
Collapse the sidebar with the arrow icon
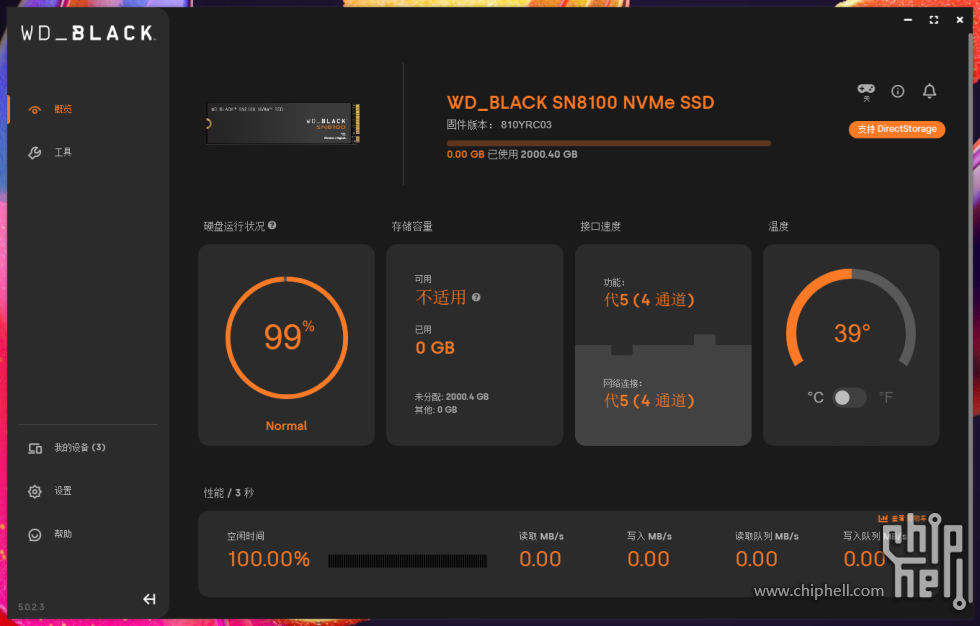pyautogui.click(x=149, y=599)
